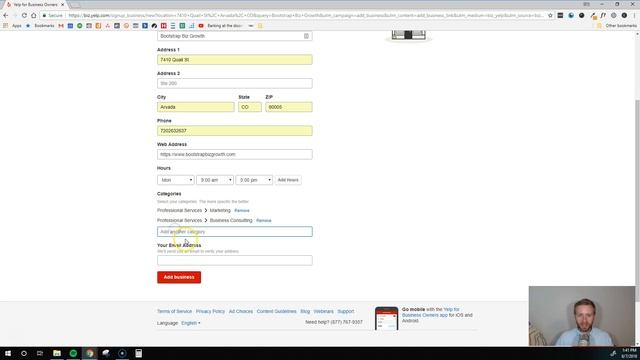The width and height of the screenshot is (640, 360).
Task: Click the State field containing CO
Action: coord(250,107)
